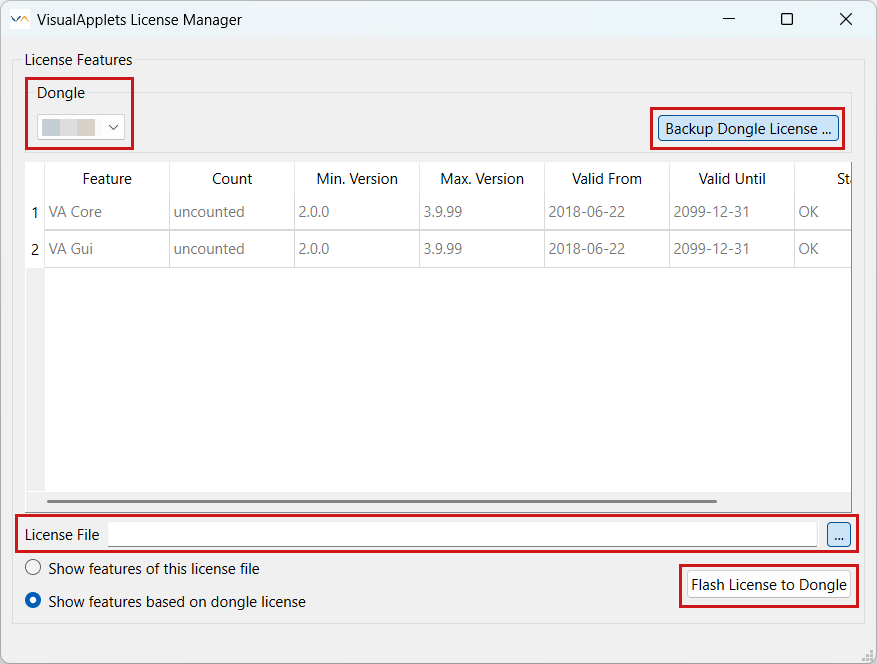Focus the License File input field
The image size is (877, 664).
(462, 534)
